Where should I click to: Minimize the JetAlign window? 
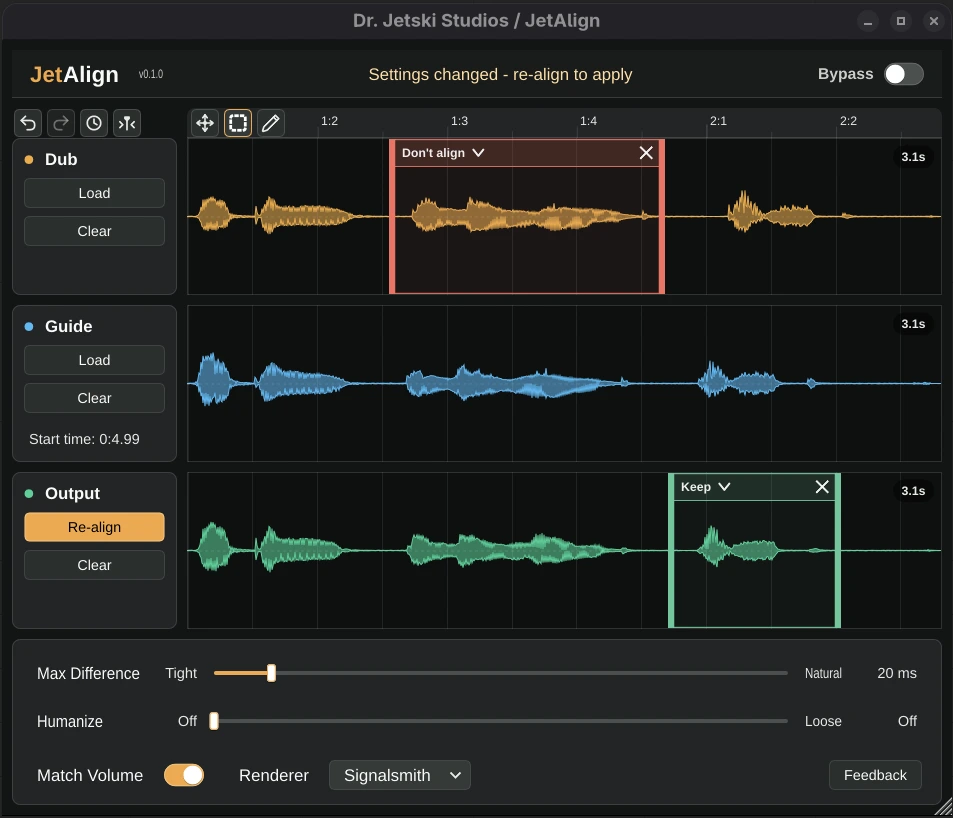(x=868, y=21)
